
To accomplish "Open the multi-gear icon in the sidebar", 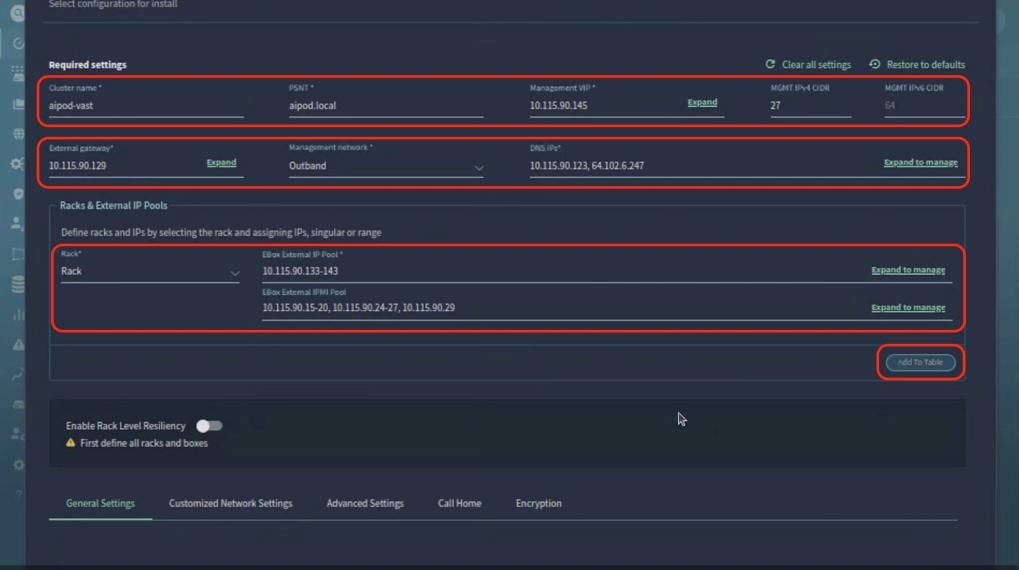I will (x=18, y=164).
